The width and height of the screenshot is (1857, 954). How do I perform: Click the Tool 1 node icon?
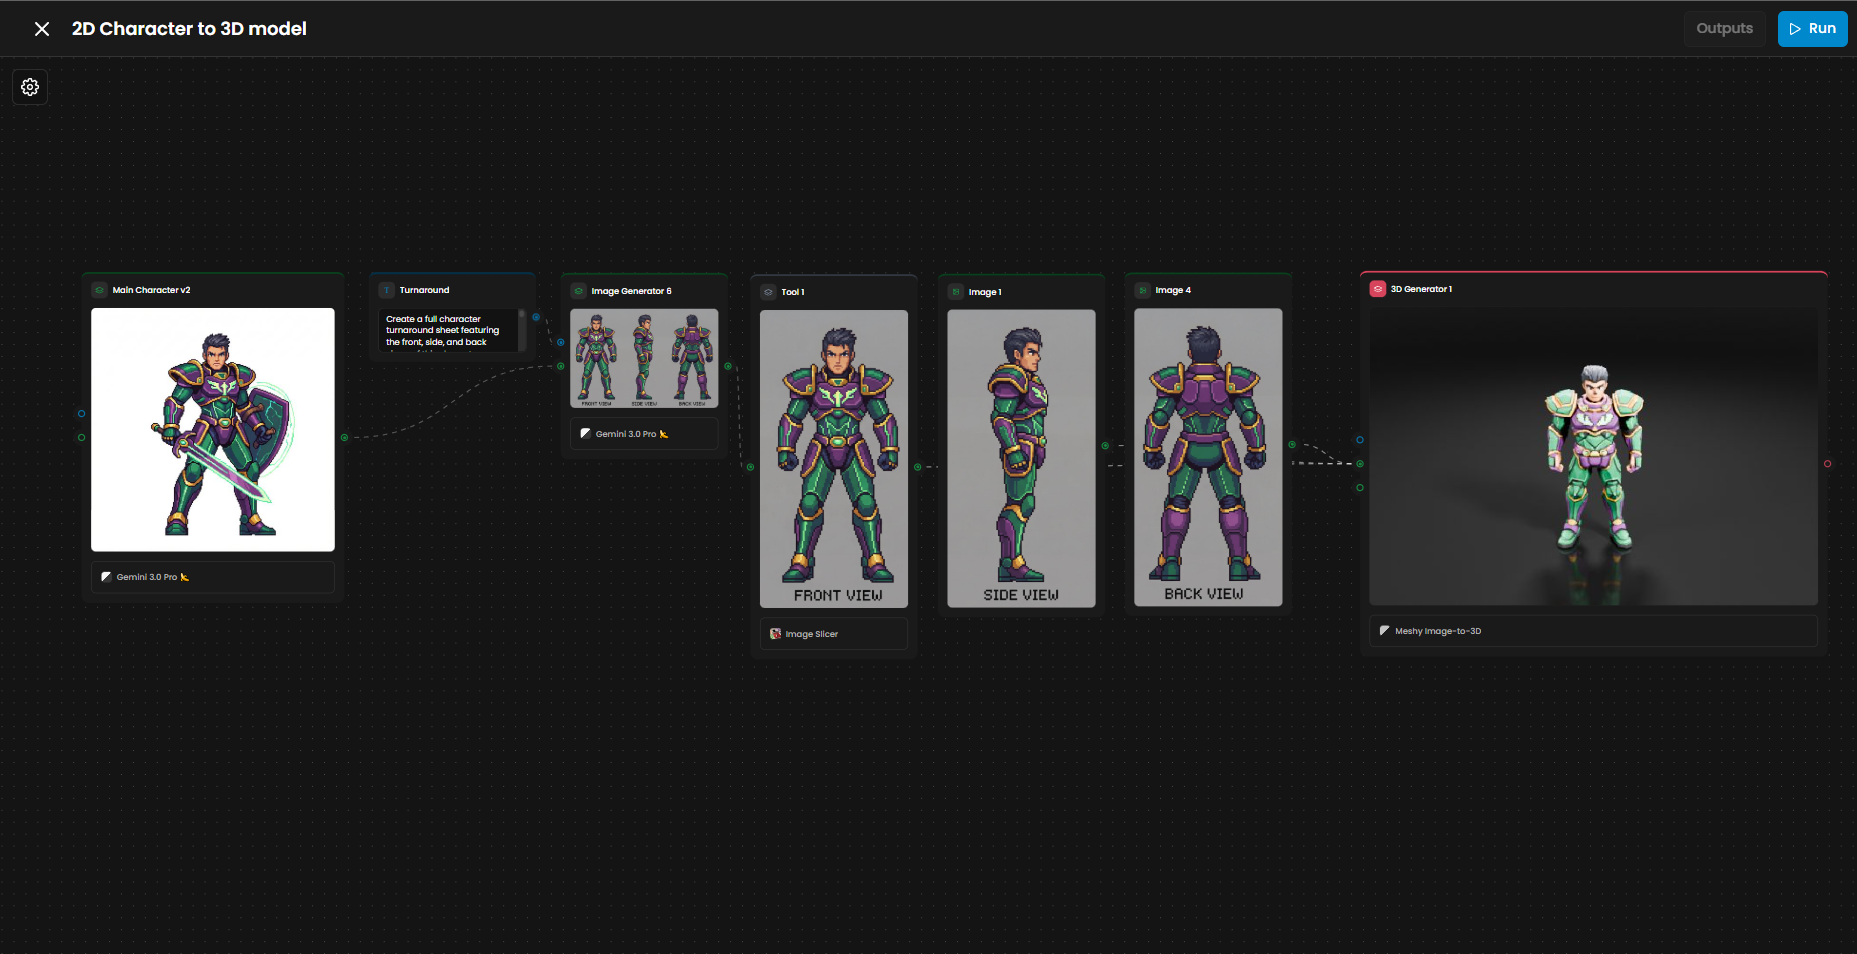(x=768, y=292)
